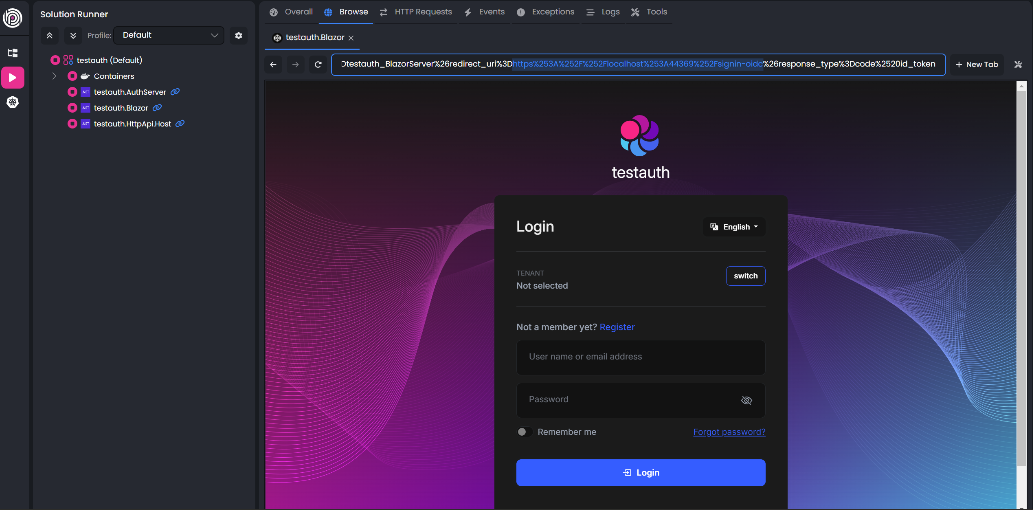Open the English language dropdown

point(734,227)
